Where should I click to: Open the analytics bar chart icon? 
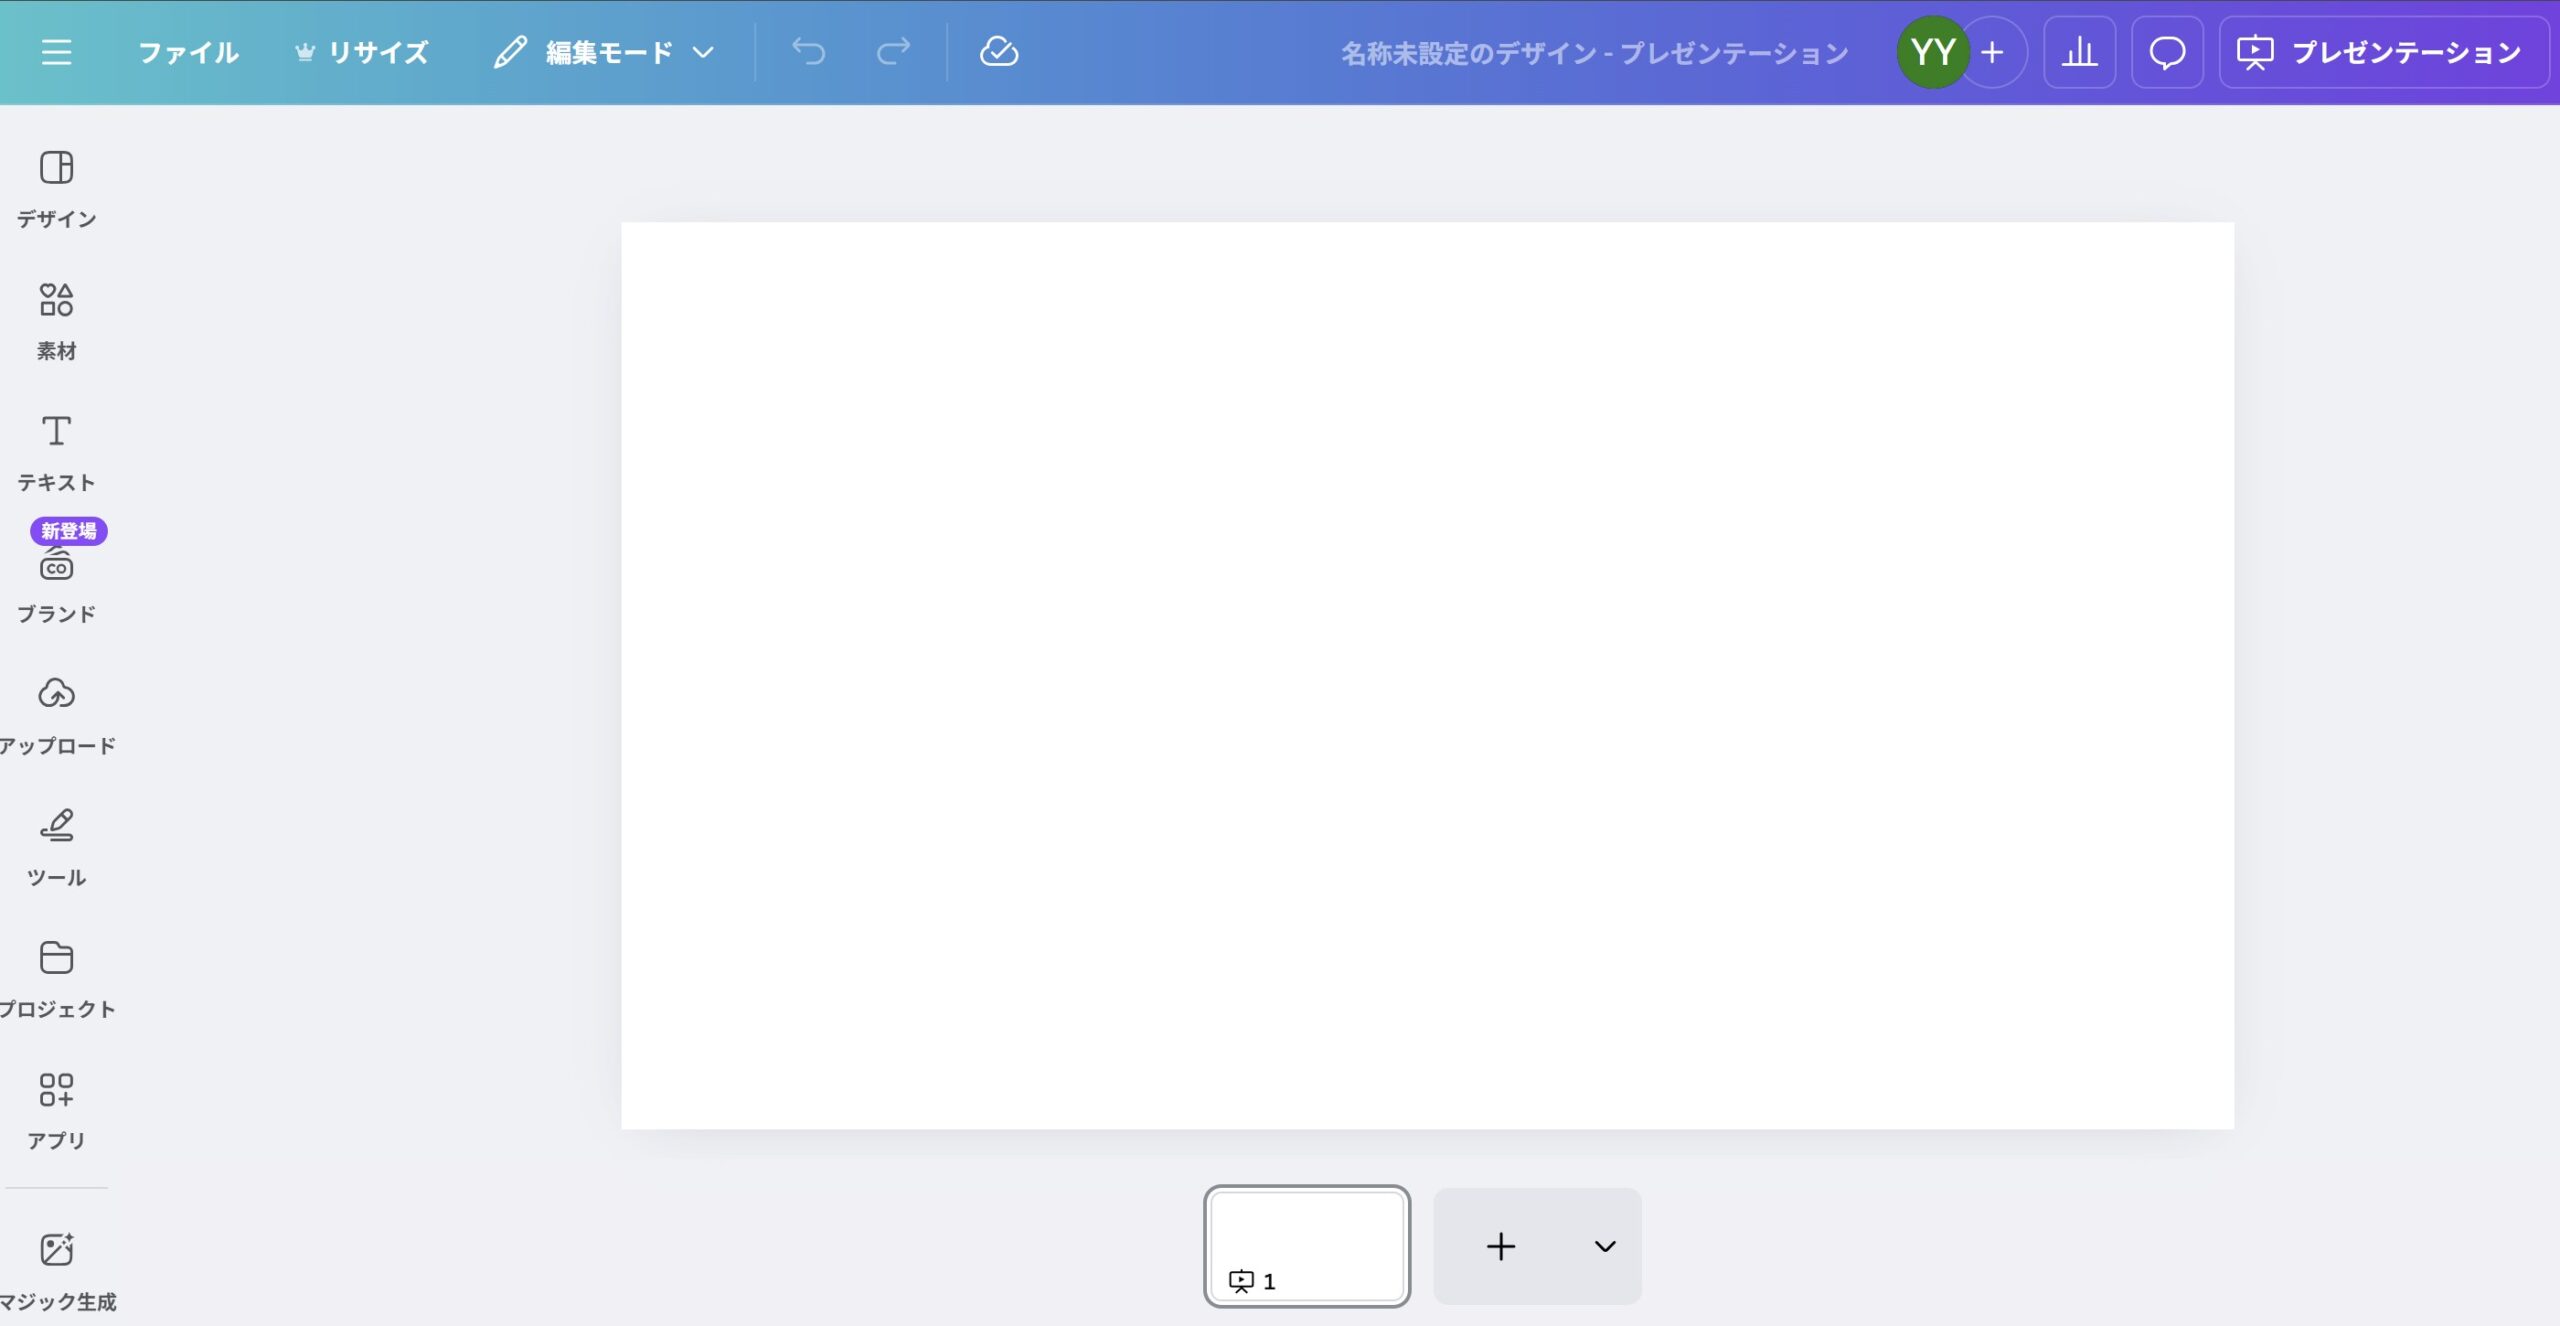click(x=2079, y=52)
